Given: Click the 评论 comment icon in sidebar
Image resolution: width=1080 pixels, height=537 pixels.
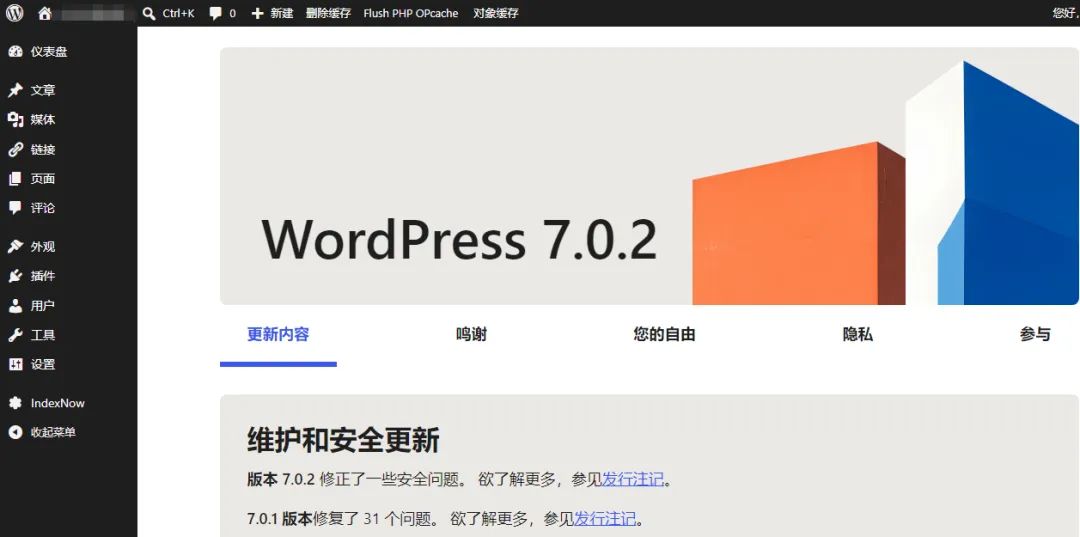Looking at the screenshot, I should (x=15, y=208).
